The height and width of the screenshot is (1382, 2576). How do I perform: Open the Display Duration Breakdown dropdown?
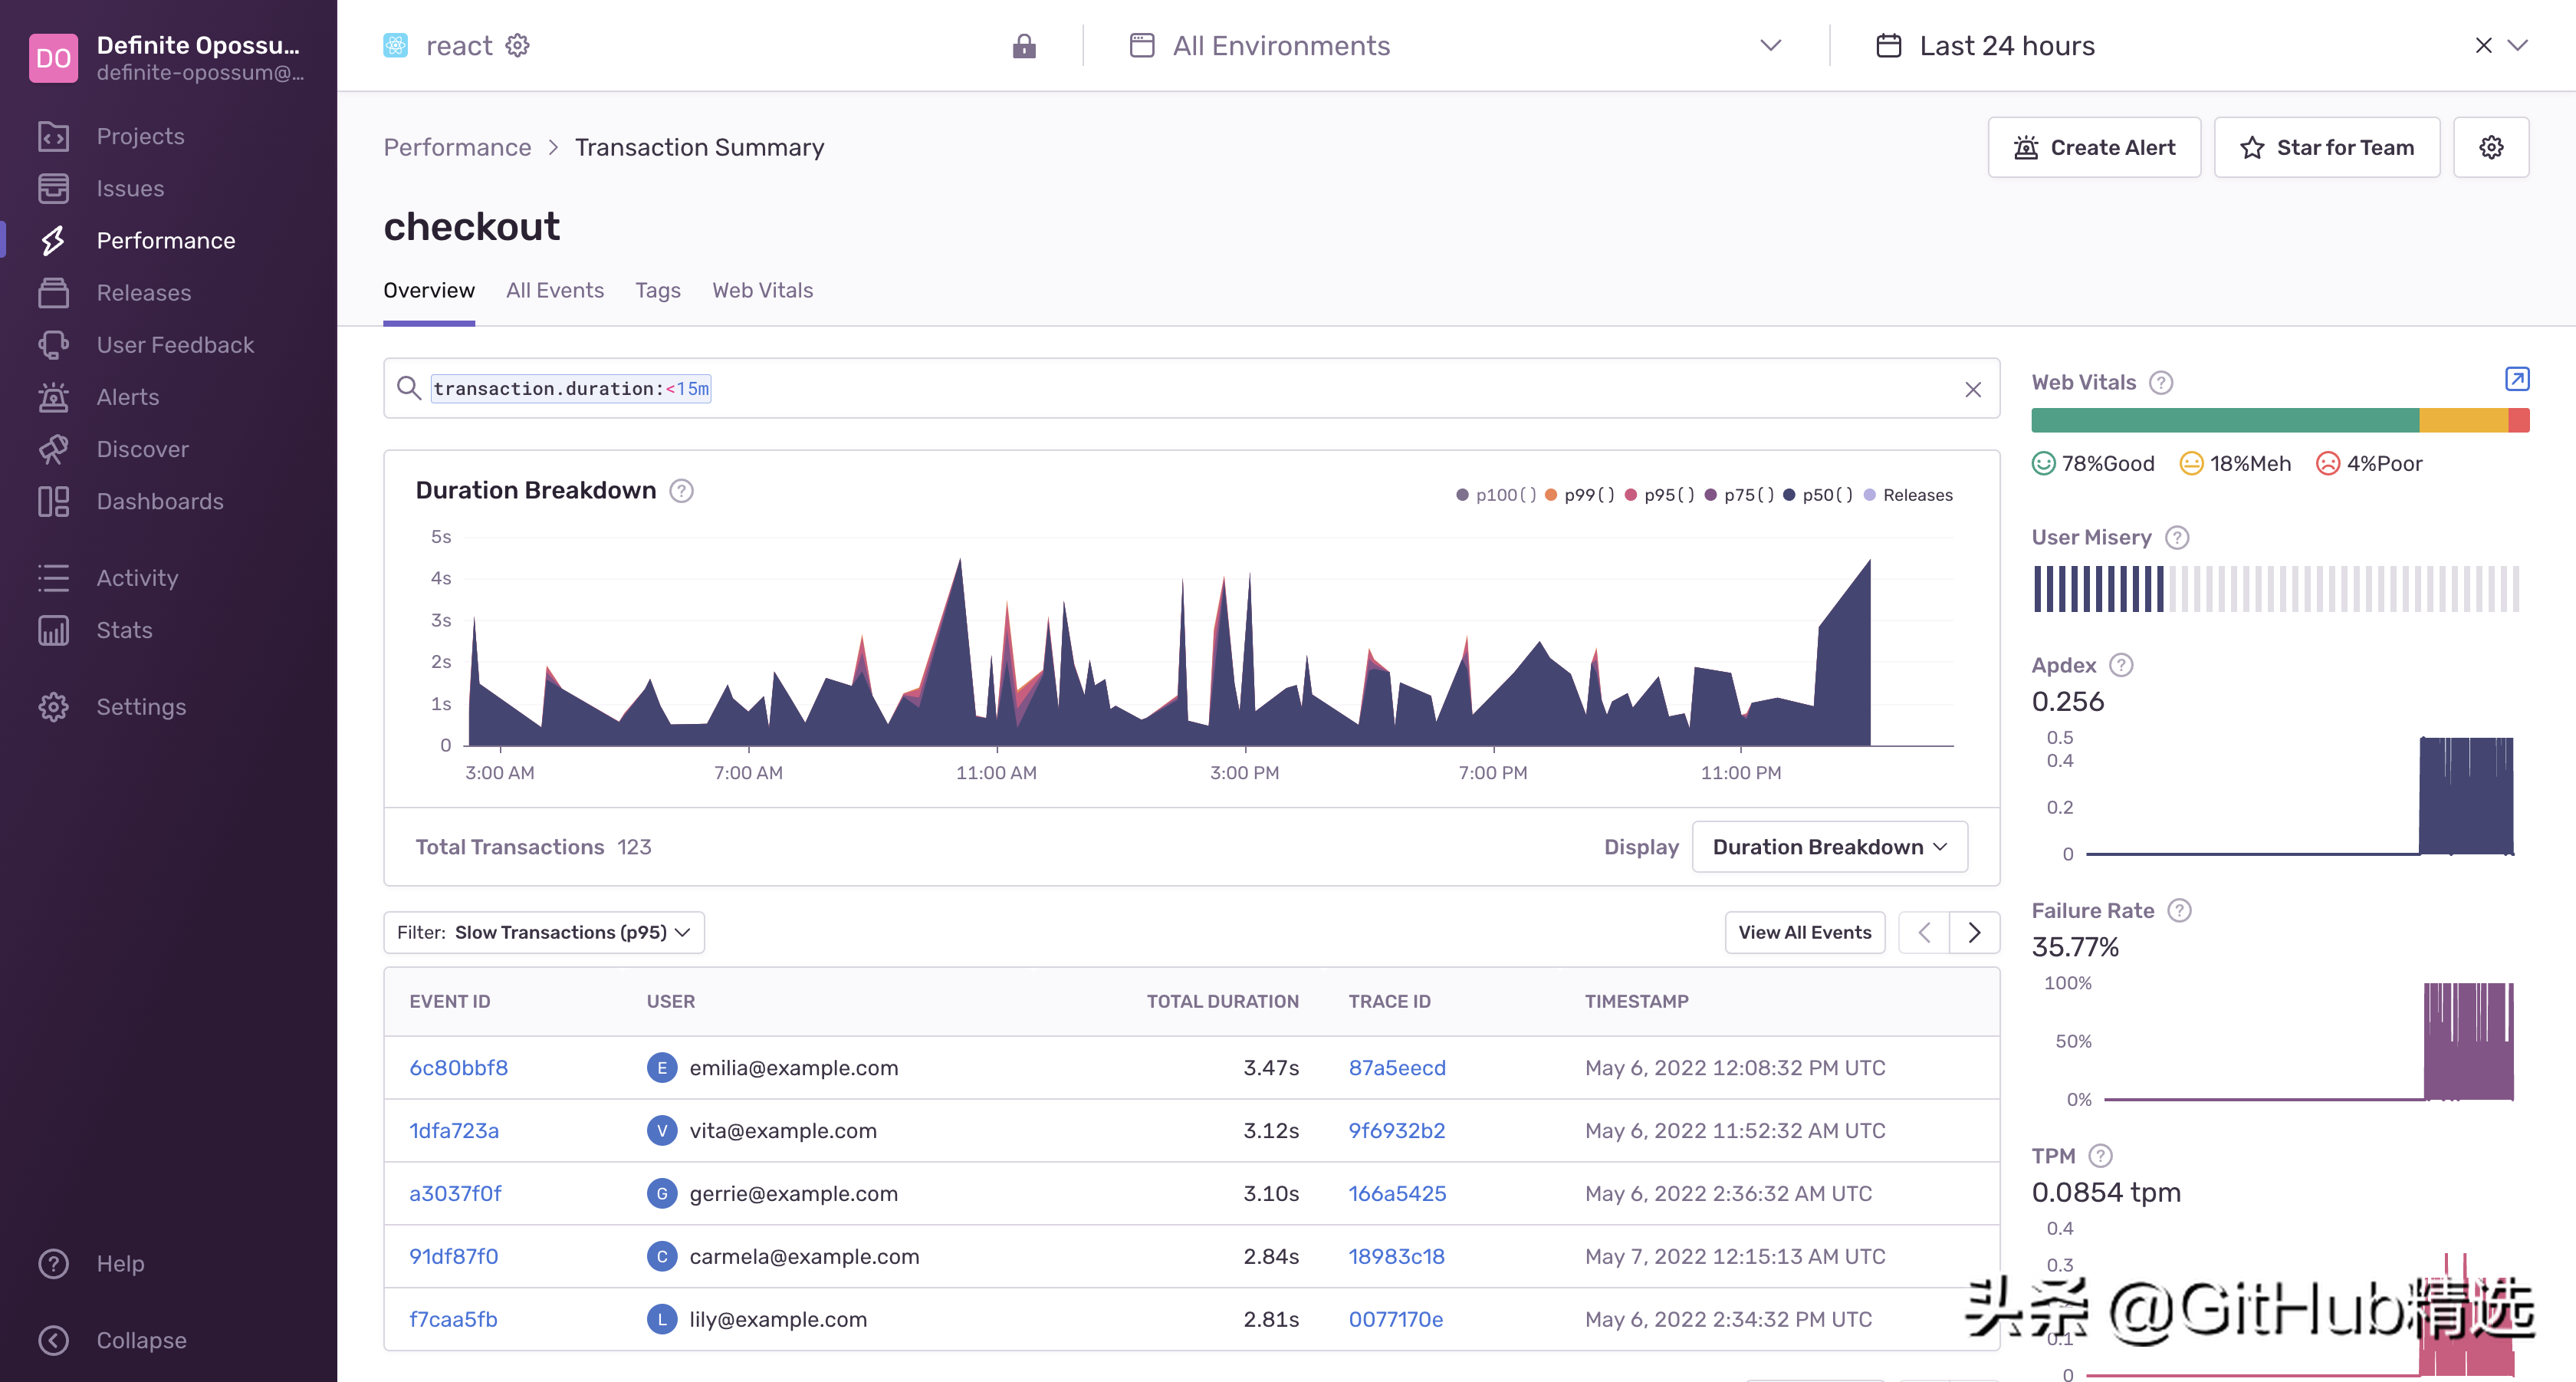point(1829,847)
